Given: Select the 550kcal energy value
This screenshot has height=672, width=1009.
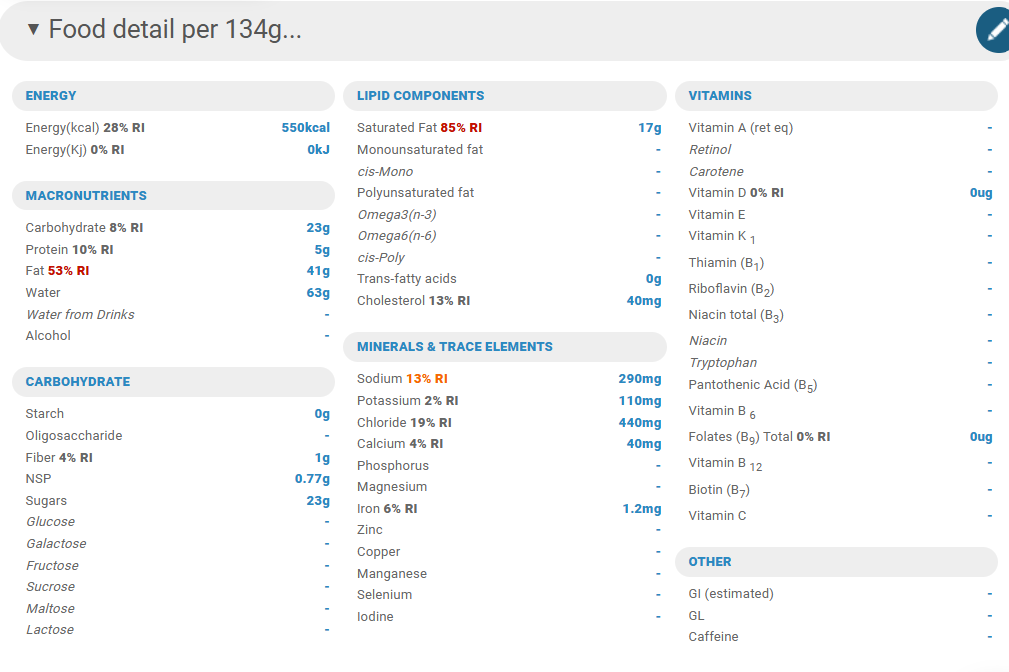Looking at the screenshot, I should pos(306,128).
